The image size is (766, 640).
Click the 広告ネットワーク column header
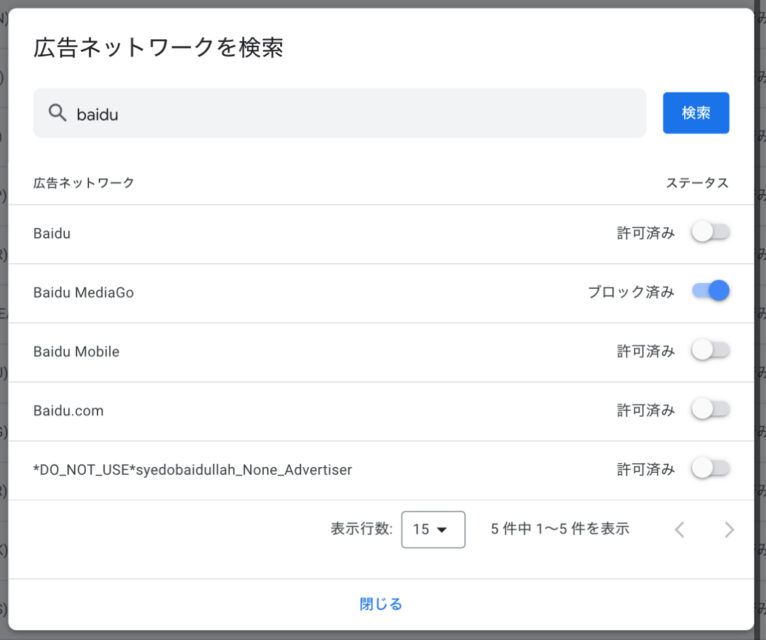pyautogui.click(x=84, y=183)
